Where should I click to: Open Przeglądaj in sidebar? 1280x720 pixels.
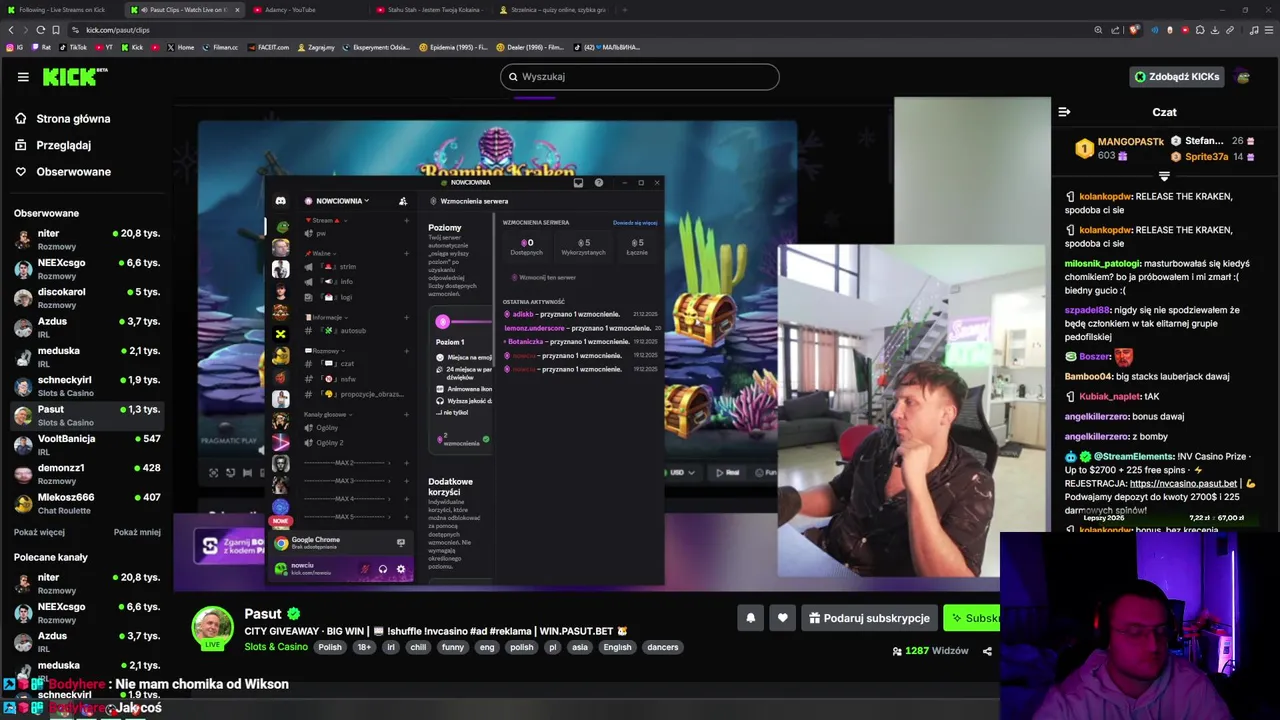point(52,145)
